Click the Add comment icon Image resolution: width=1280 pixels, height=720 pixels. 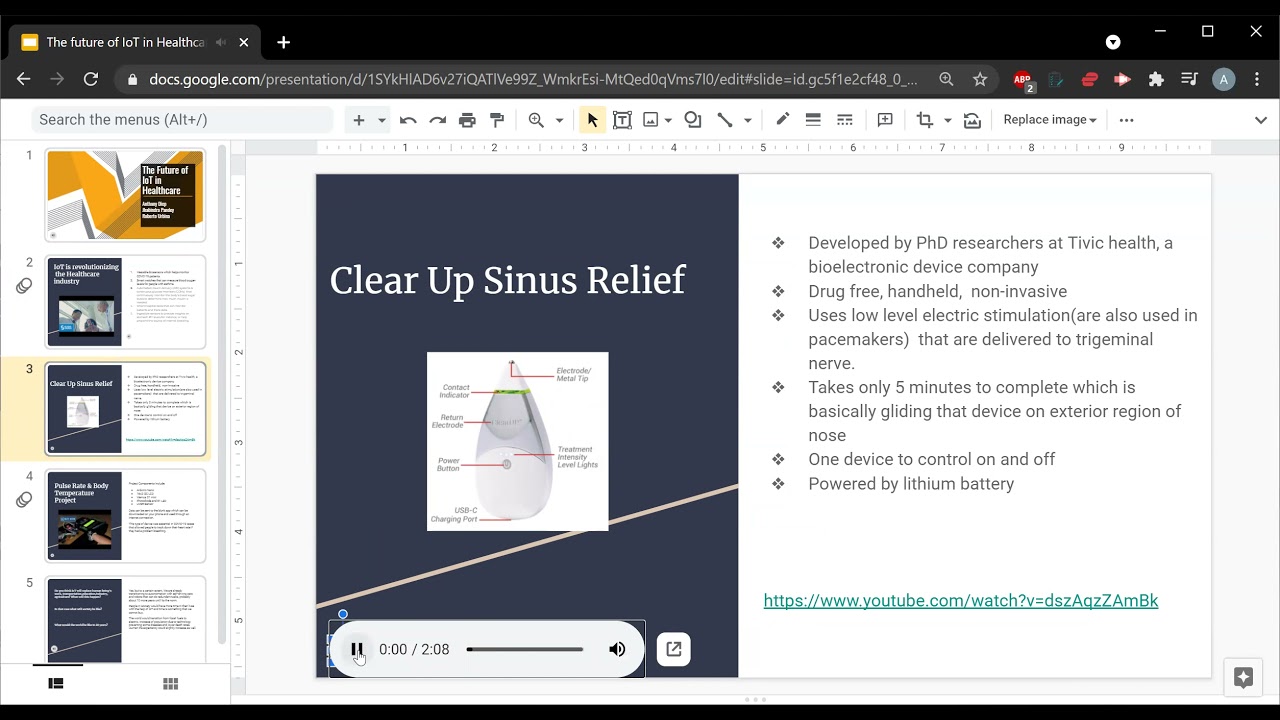click(885, 120)
